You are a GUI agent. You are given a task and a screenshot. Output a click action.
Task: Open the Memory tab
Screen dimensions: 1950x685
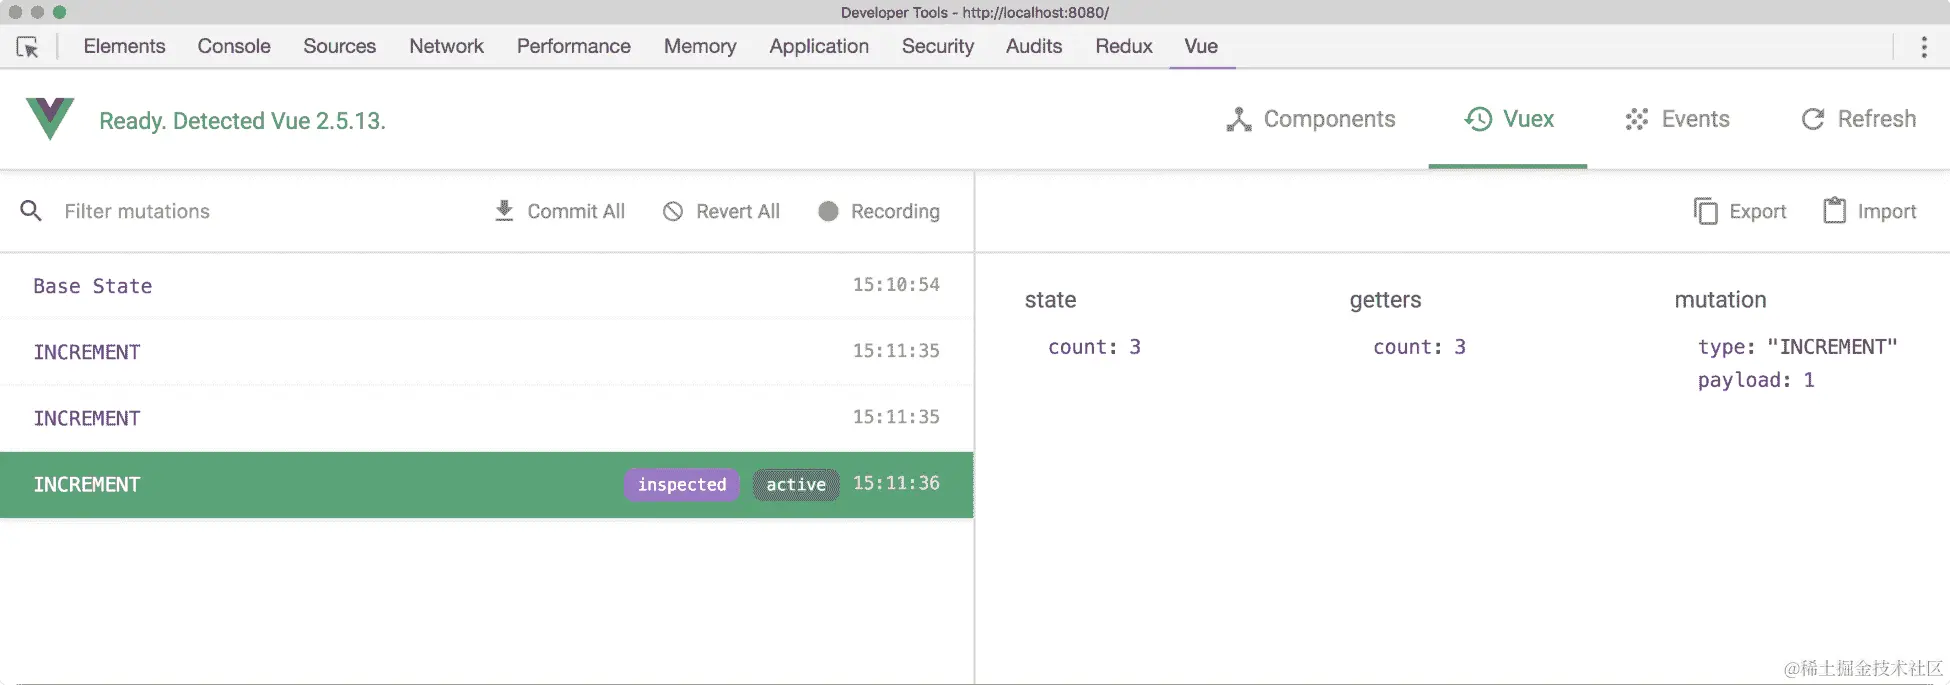pos(700,46)
